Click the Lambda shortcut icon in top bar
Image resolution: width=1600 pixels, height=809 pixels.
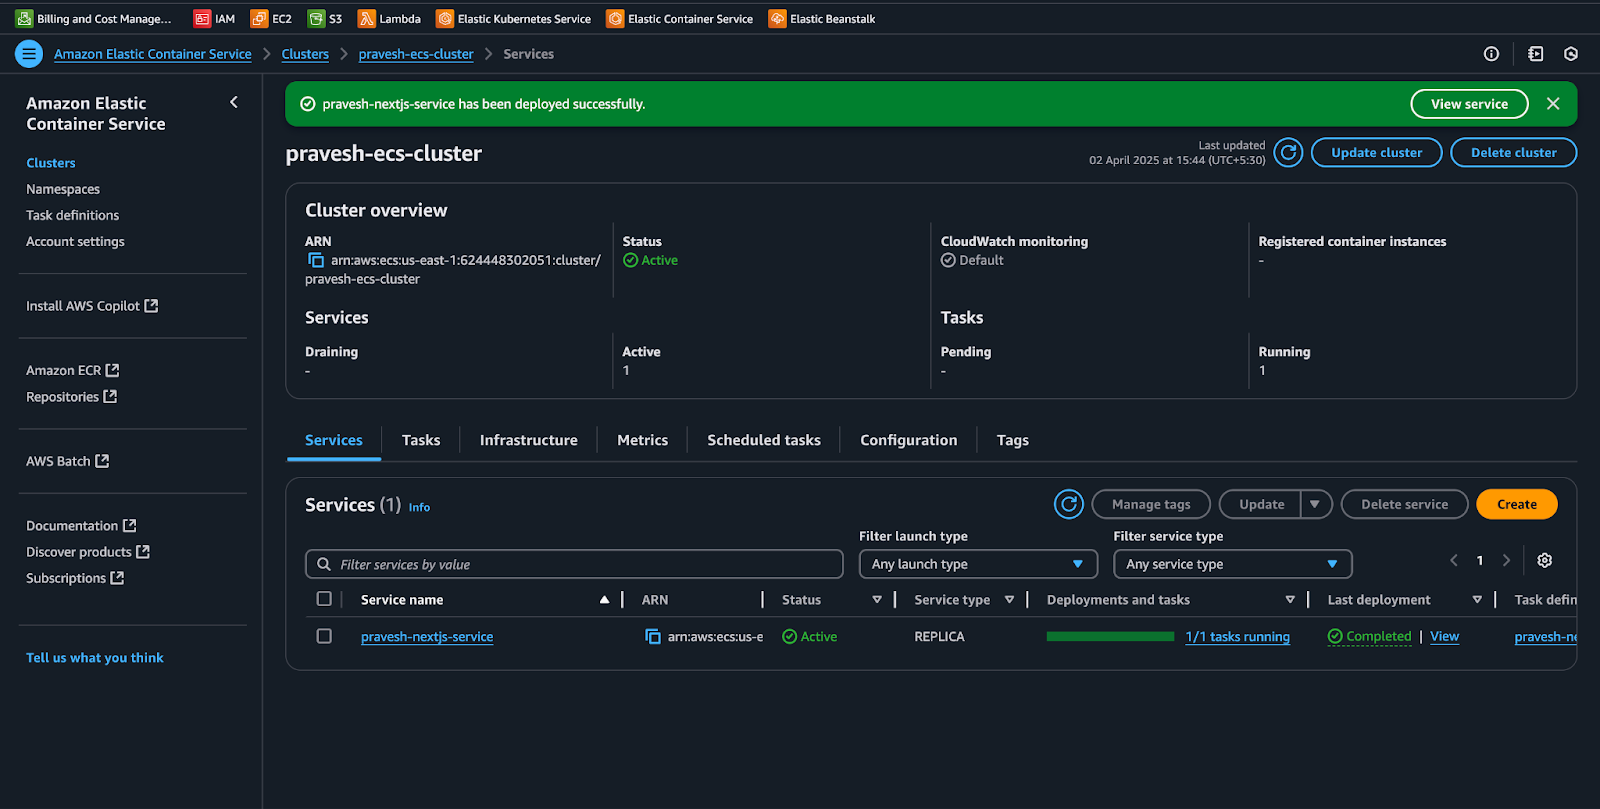click(367, 19)
